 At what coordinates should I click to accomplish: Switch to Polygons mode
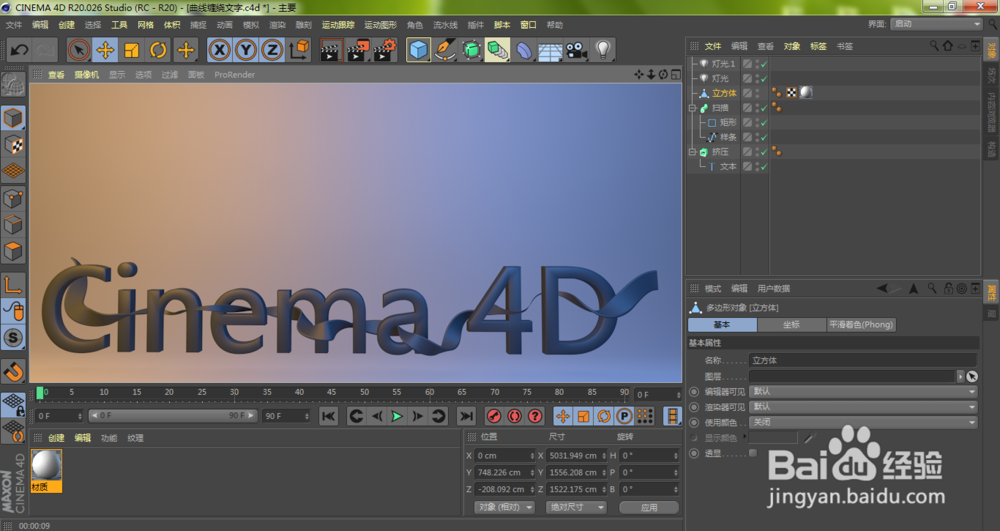click(13, 251)
